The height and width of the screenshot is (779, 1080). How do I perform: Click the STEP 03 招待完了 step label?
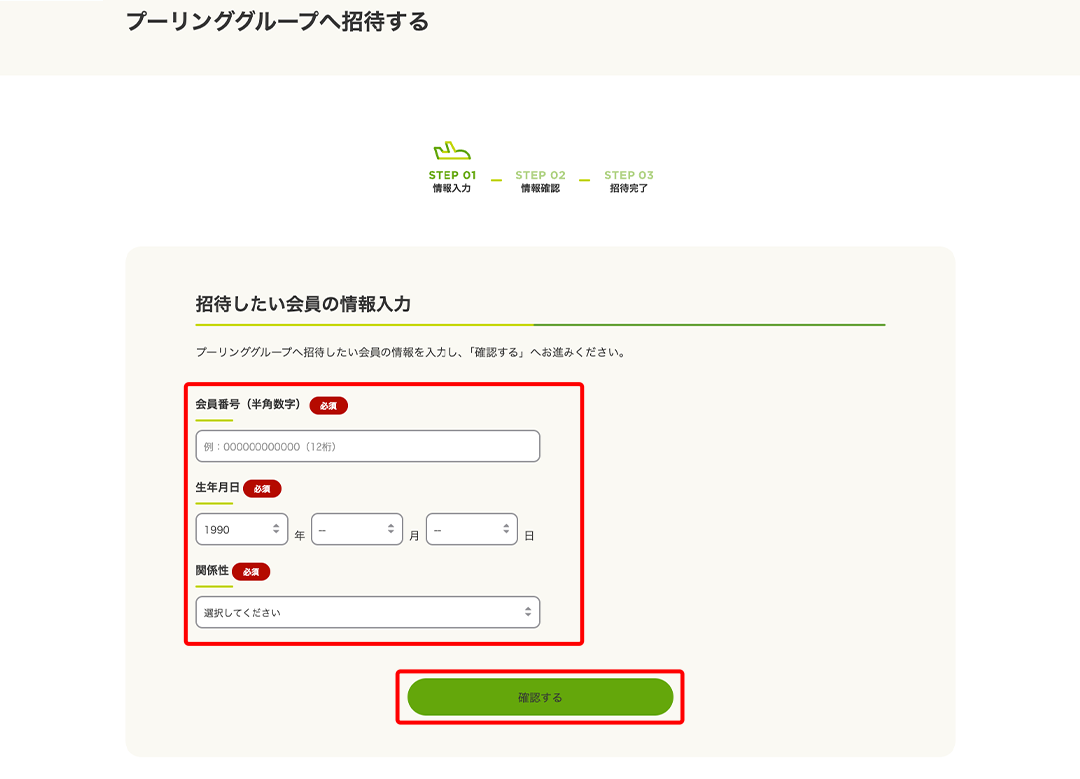(629, 181)
